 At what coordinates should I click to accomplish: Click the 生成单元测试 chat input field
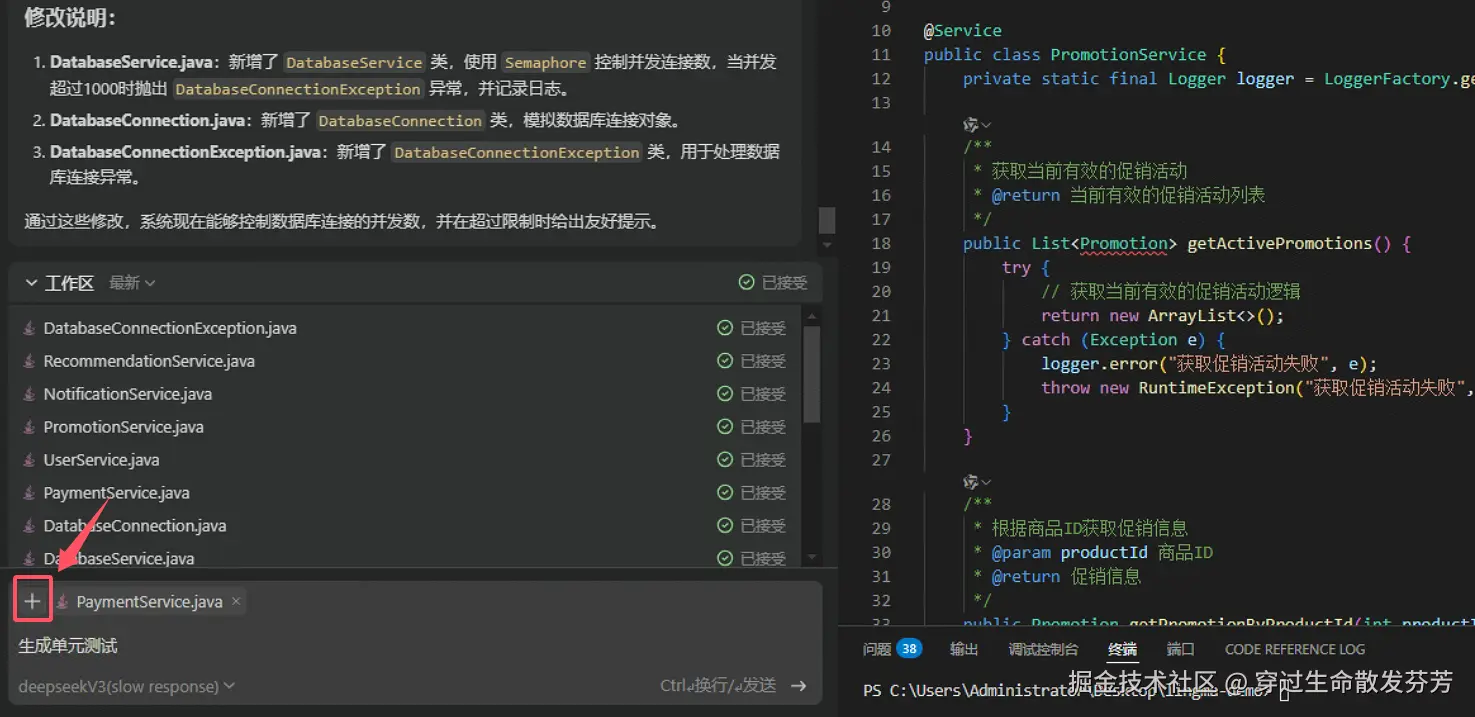tap(415, 646)
